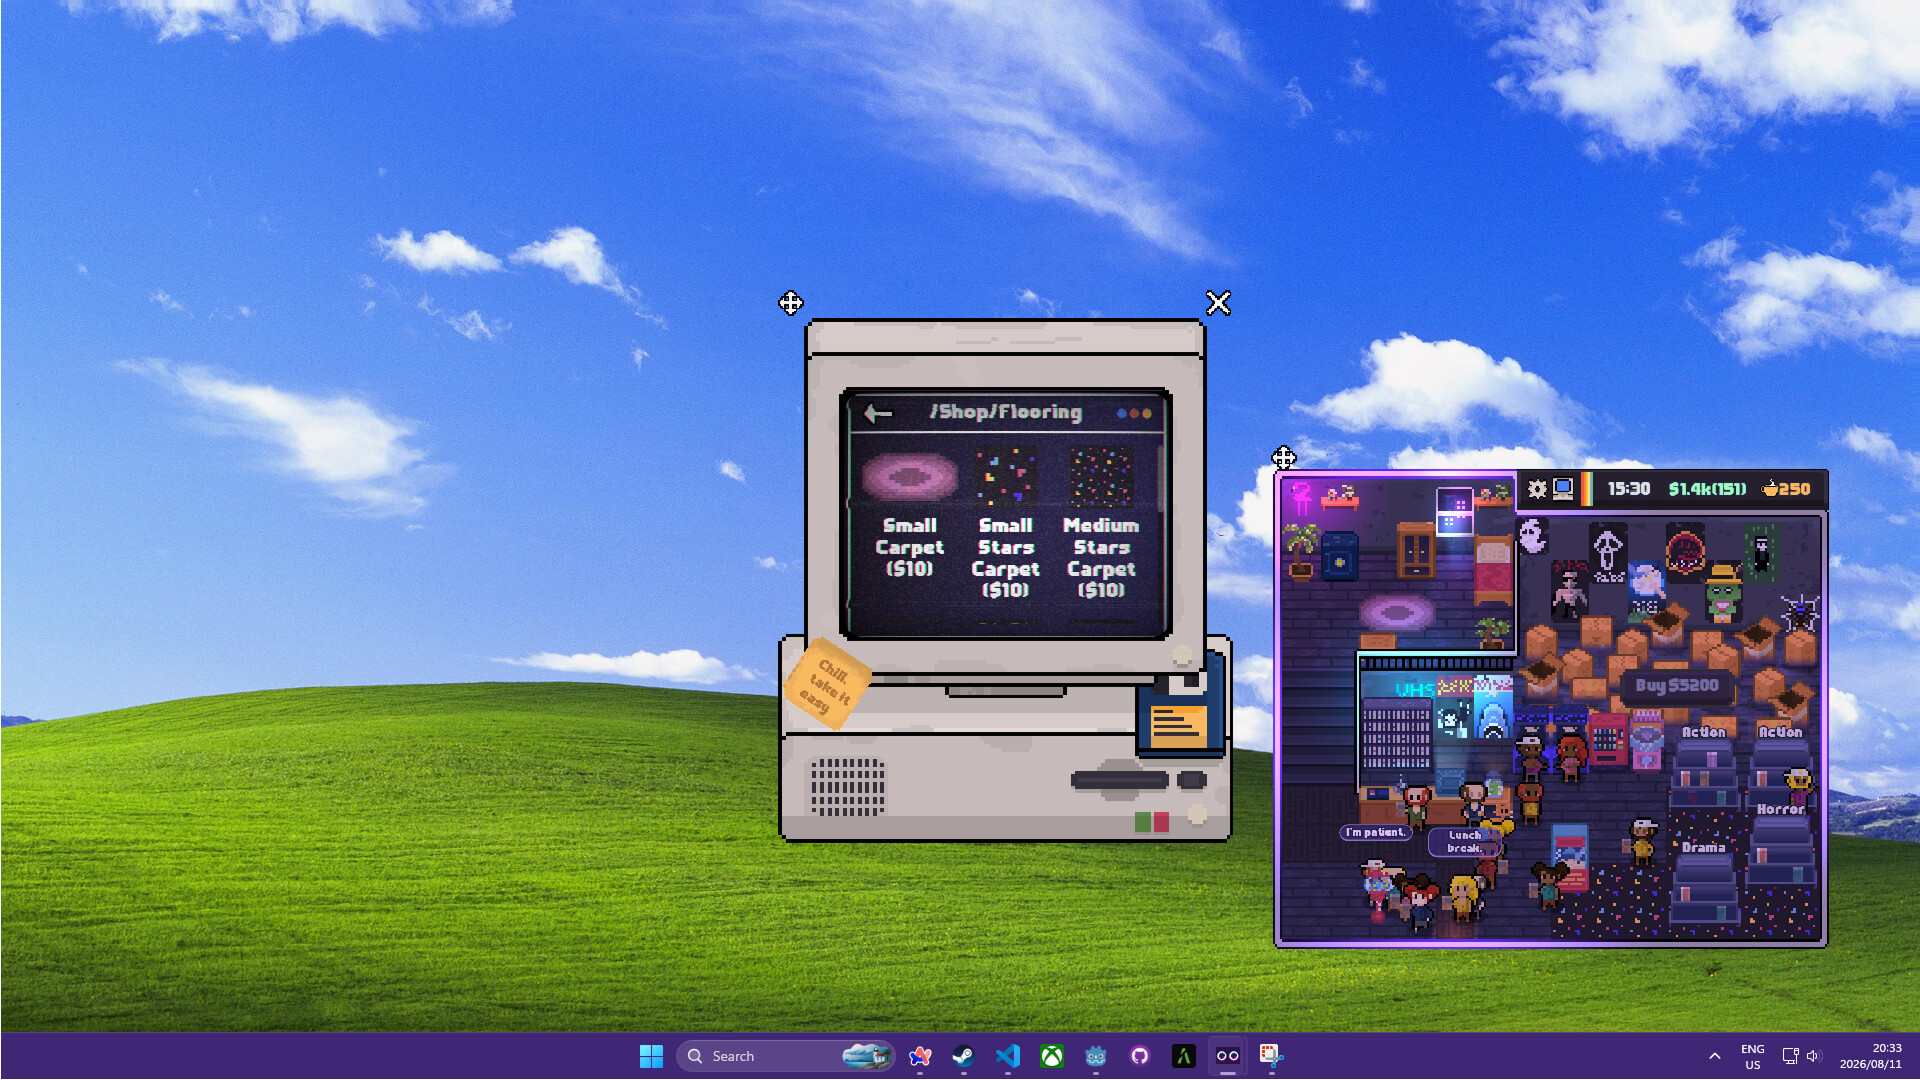Click the $1.4k(151) money counter
Image resolution: width=1920 pixels, height=1080 pixels.
click(x=1707, y=489)
